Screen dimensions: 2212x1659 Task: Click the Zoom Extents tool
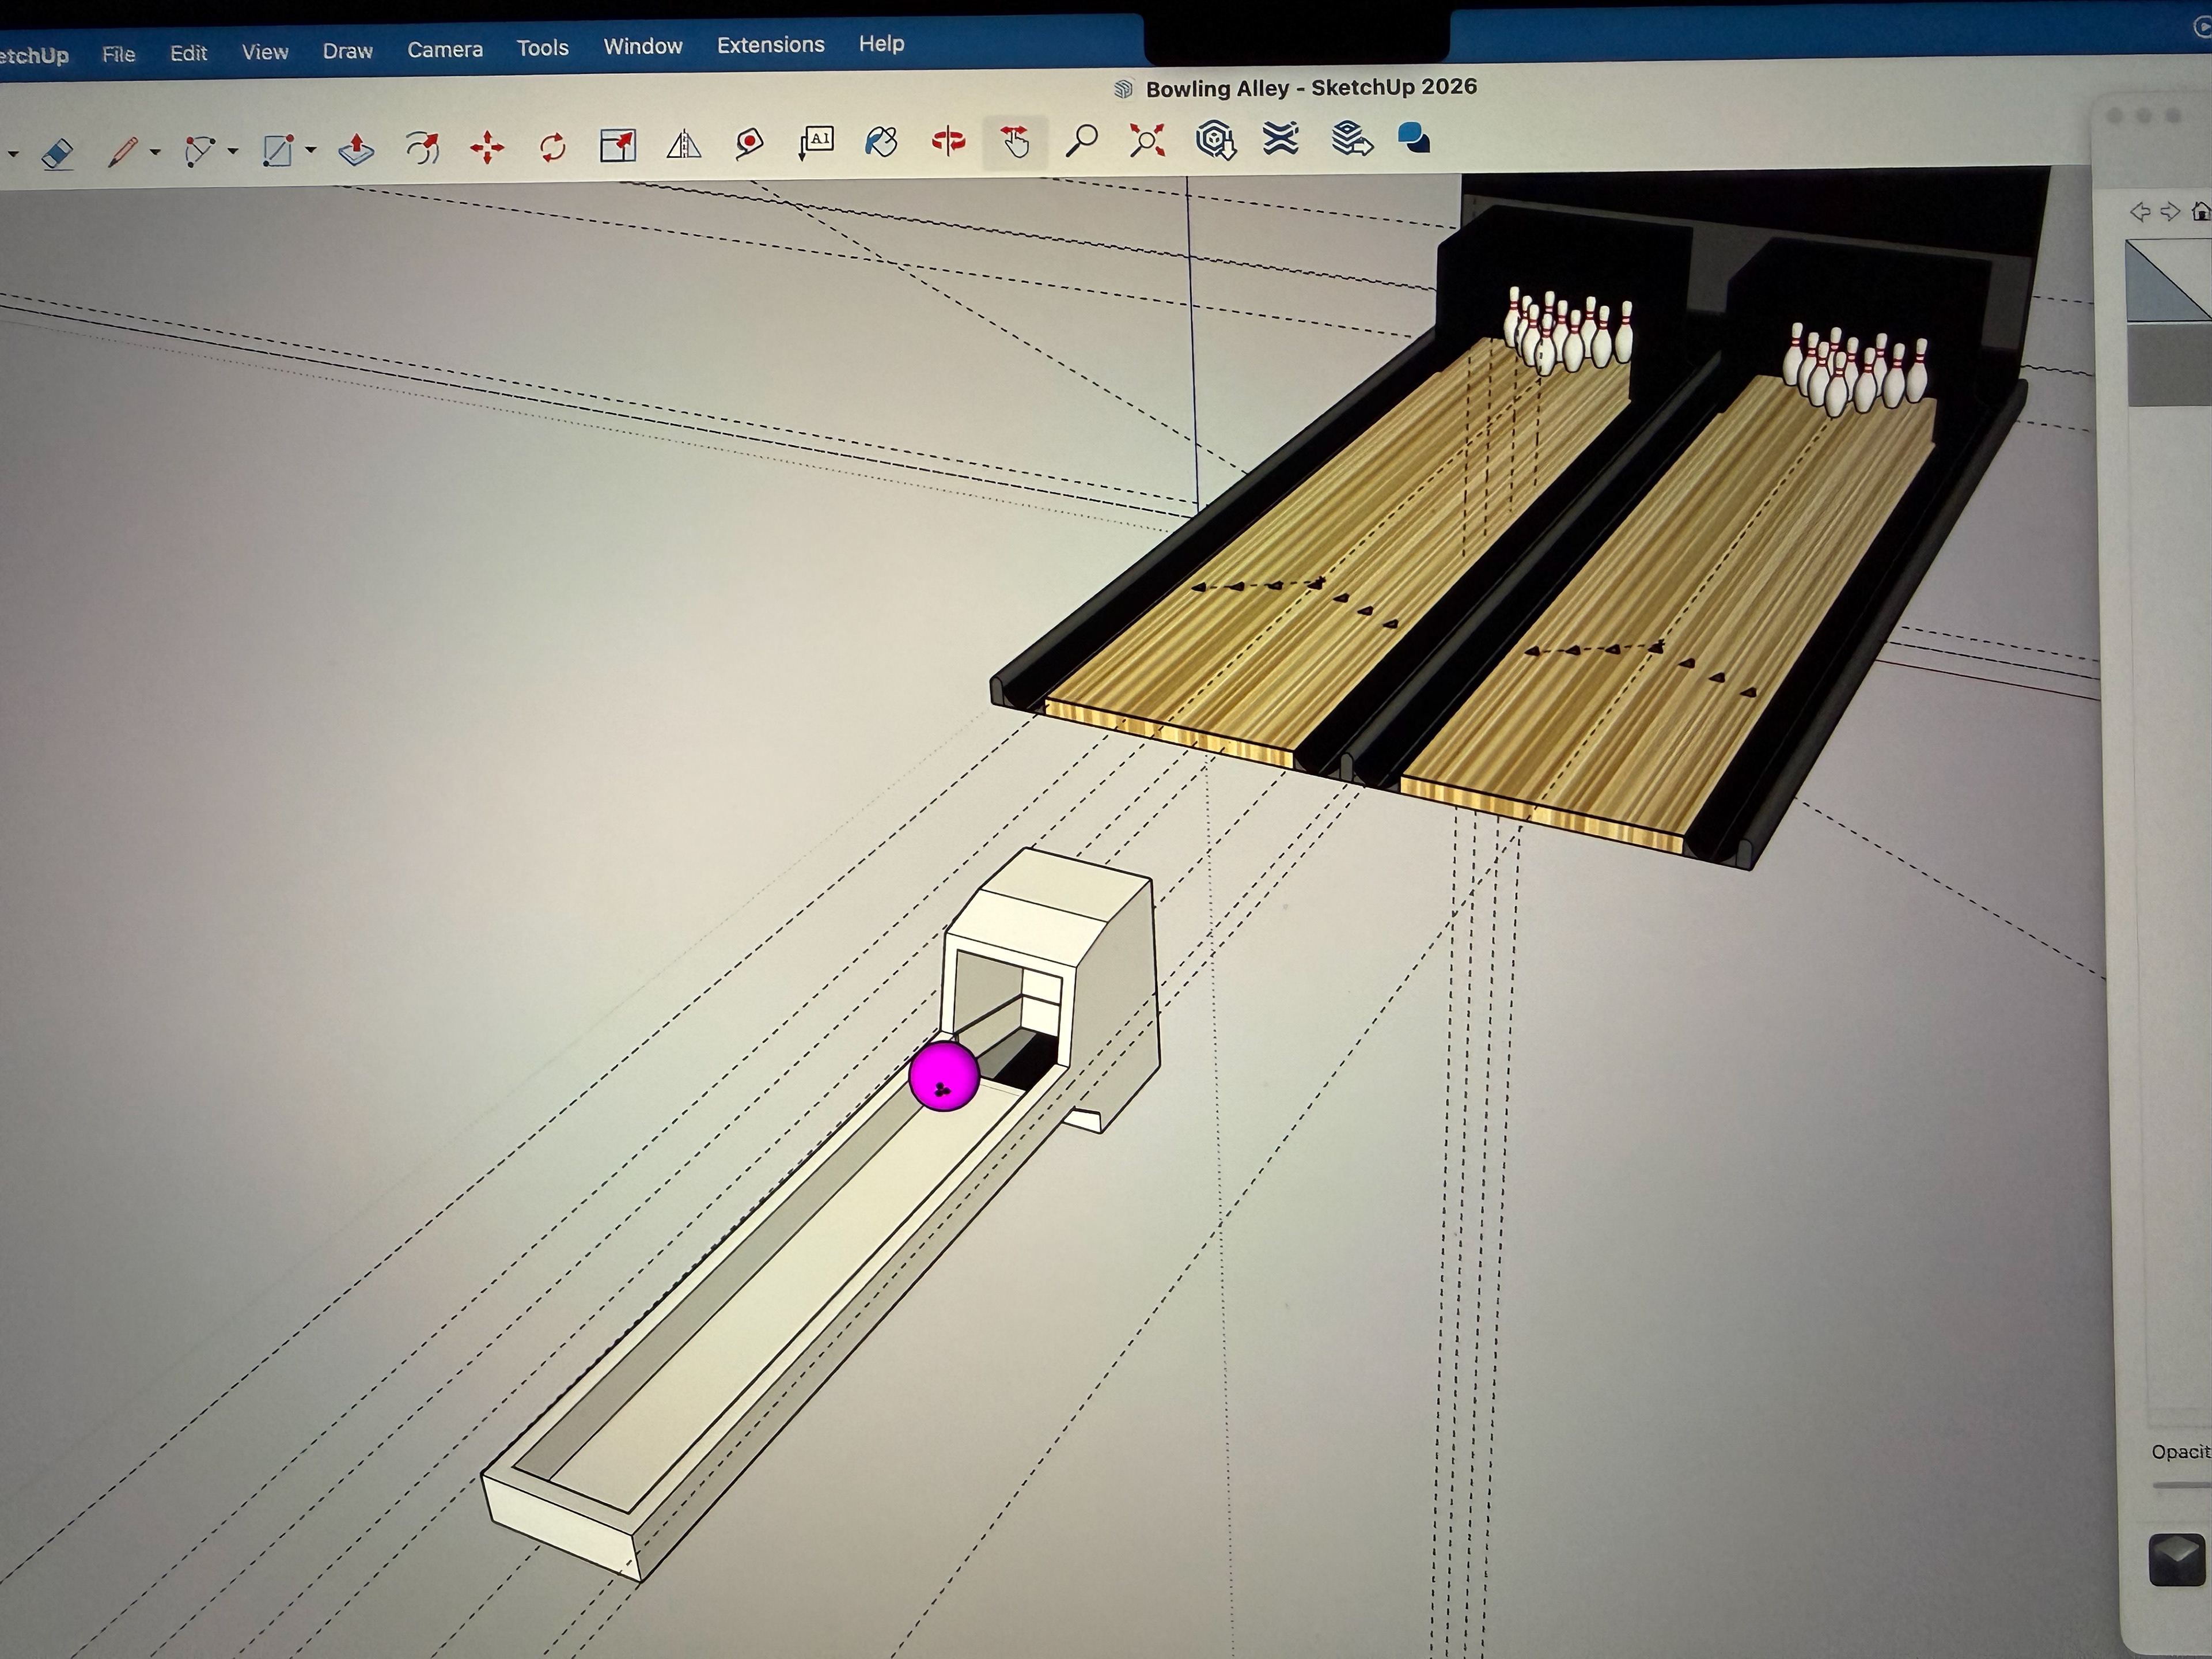tap(1147, 140)
